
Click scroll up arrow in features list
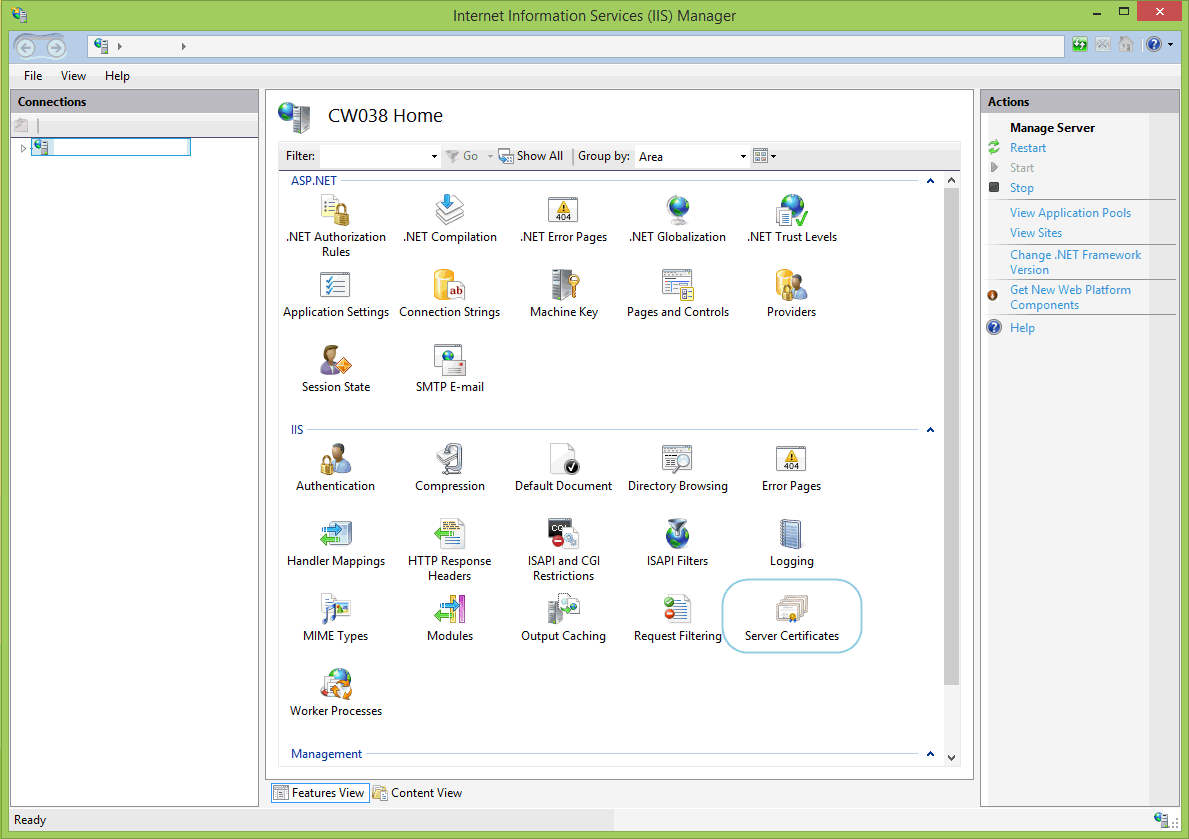951,181
